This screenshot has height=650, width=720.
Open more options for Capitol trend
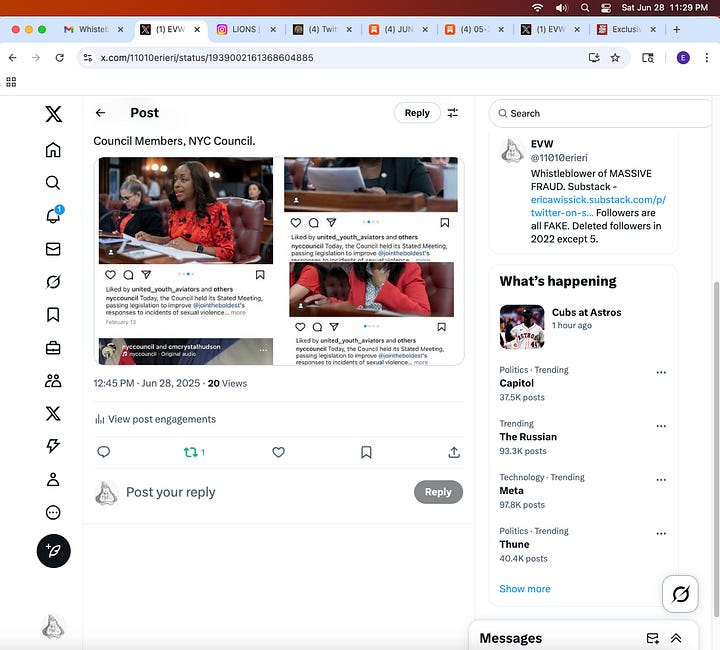click(661, 372)
